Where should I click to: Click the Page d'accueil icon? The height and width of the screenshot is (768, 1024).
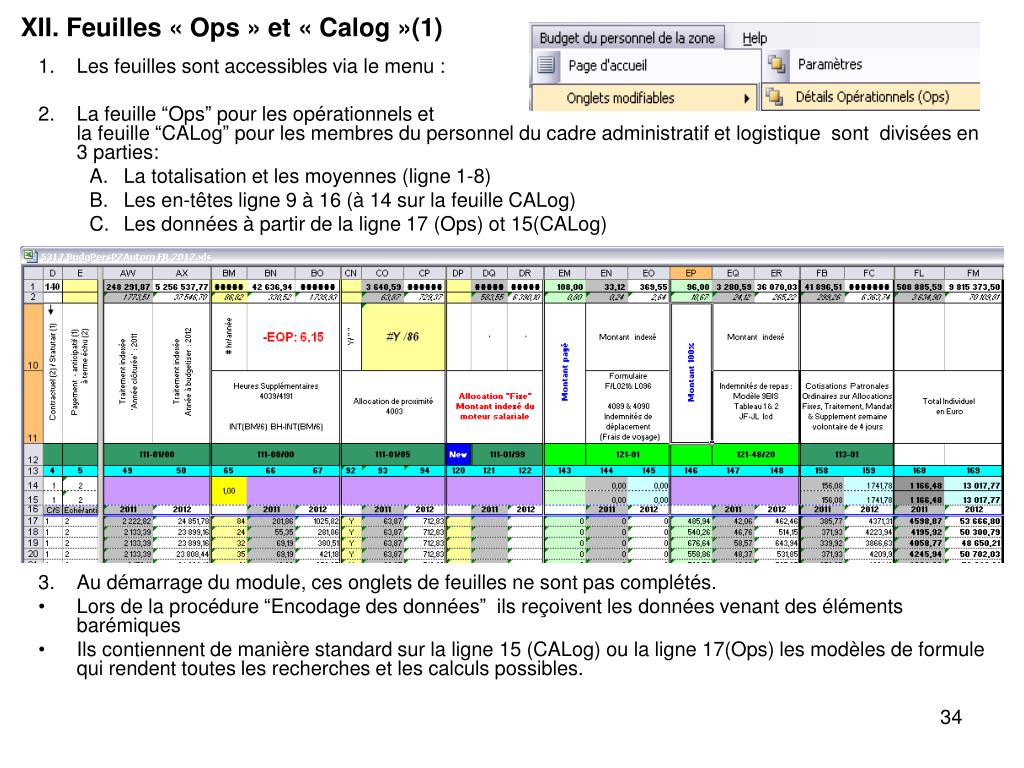[546, 65]
